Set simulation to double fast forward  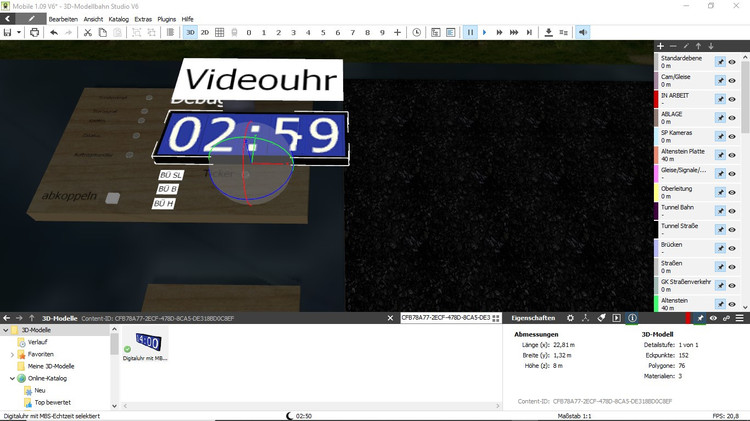pos(499,33)
